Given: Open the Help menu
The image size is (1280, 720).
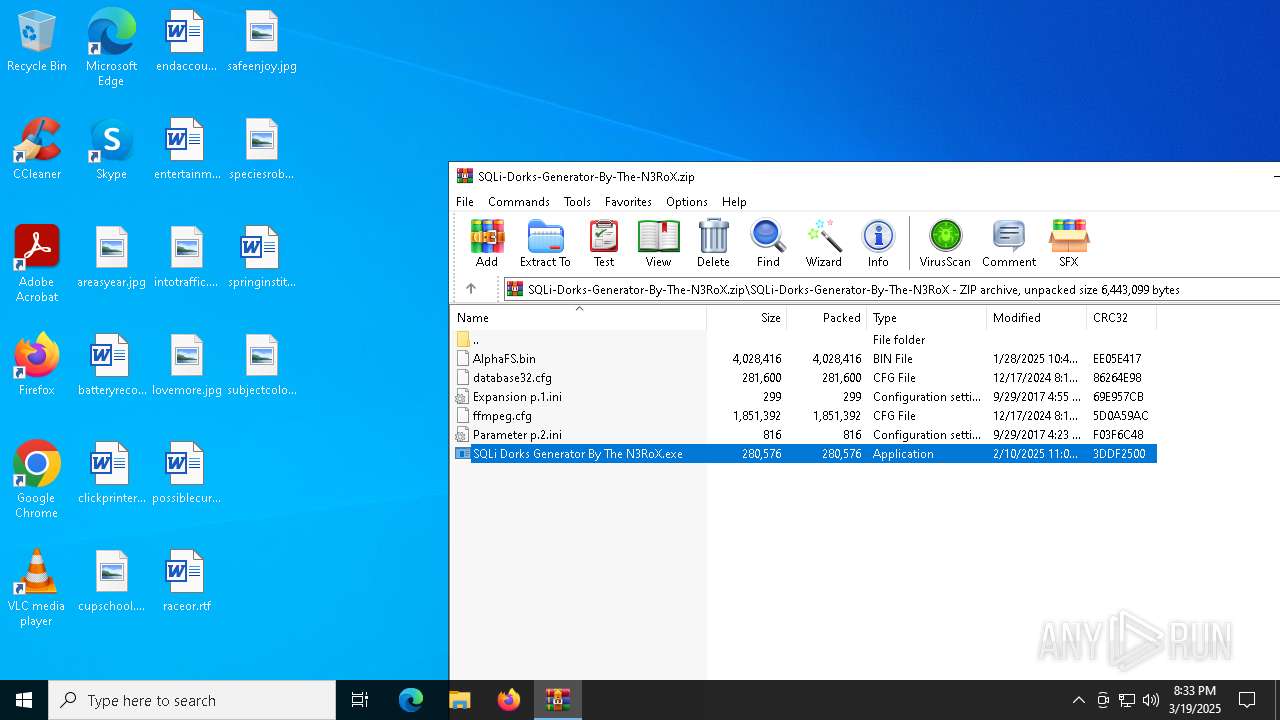Looking at the screenshot, I should tap(734, 202).
